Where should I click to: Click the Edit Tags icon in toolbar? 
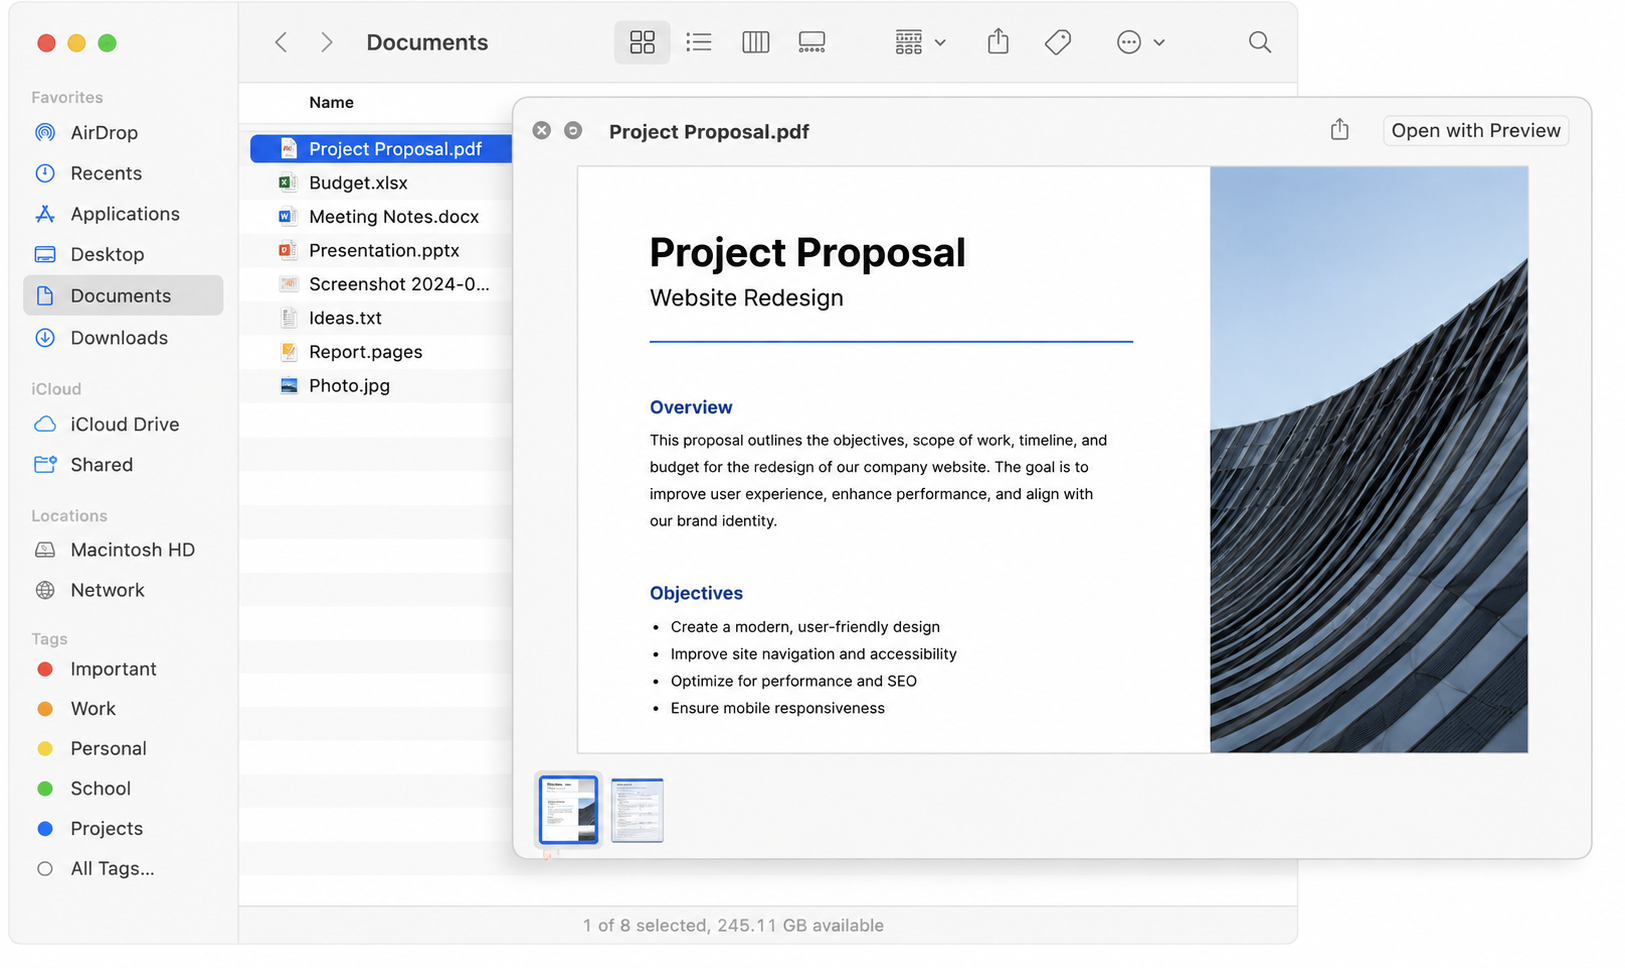pyautogui.click(x=1058, y=42)
